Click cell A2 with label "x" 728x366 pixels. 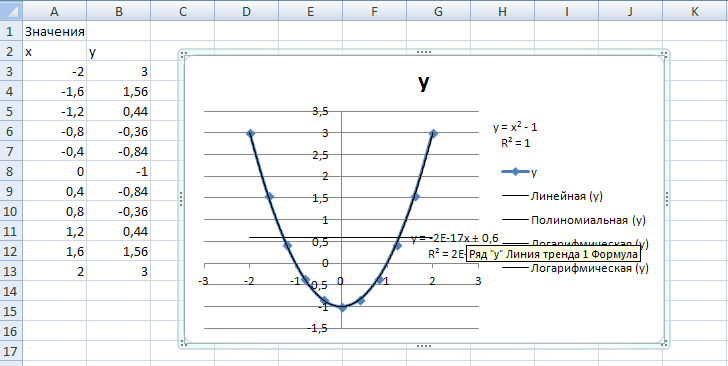54,52
